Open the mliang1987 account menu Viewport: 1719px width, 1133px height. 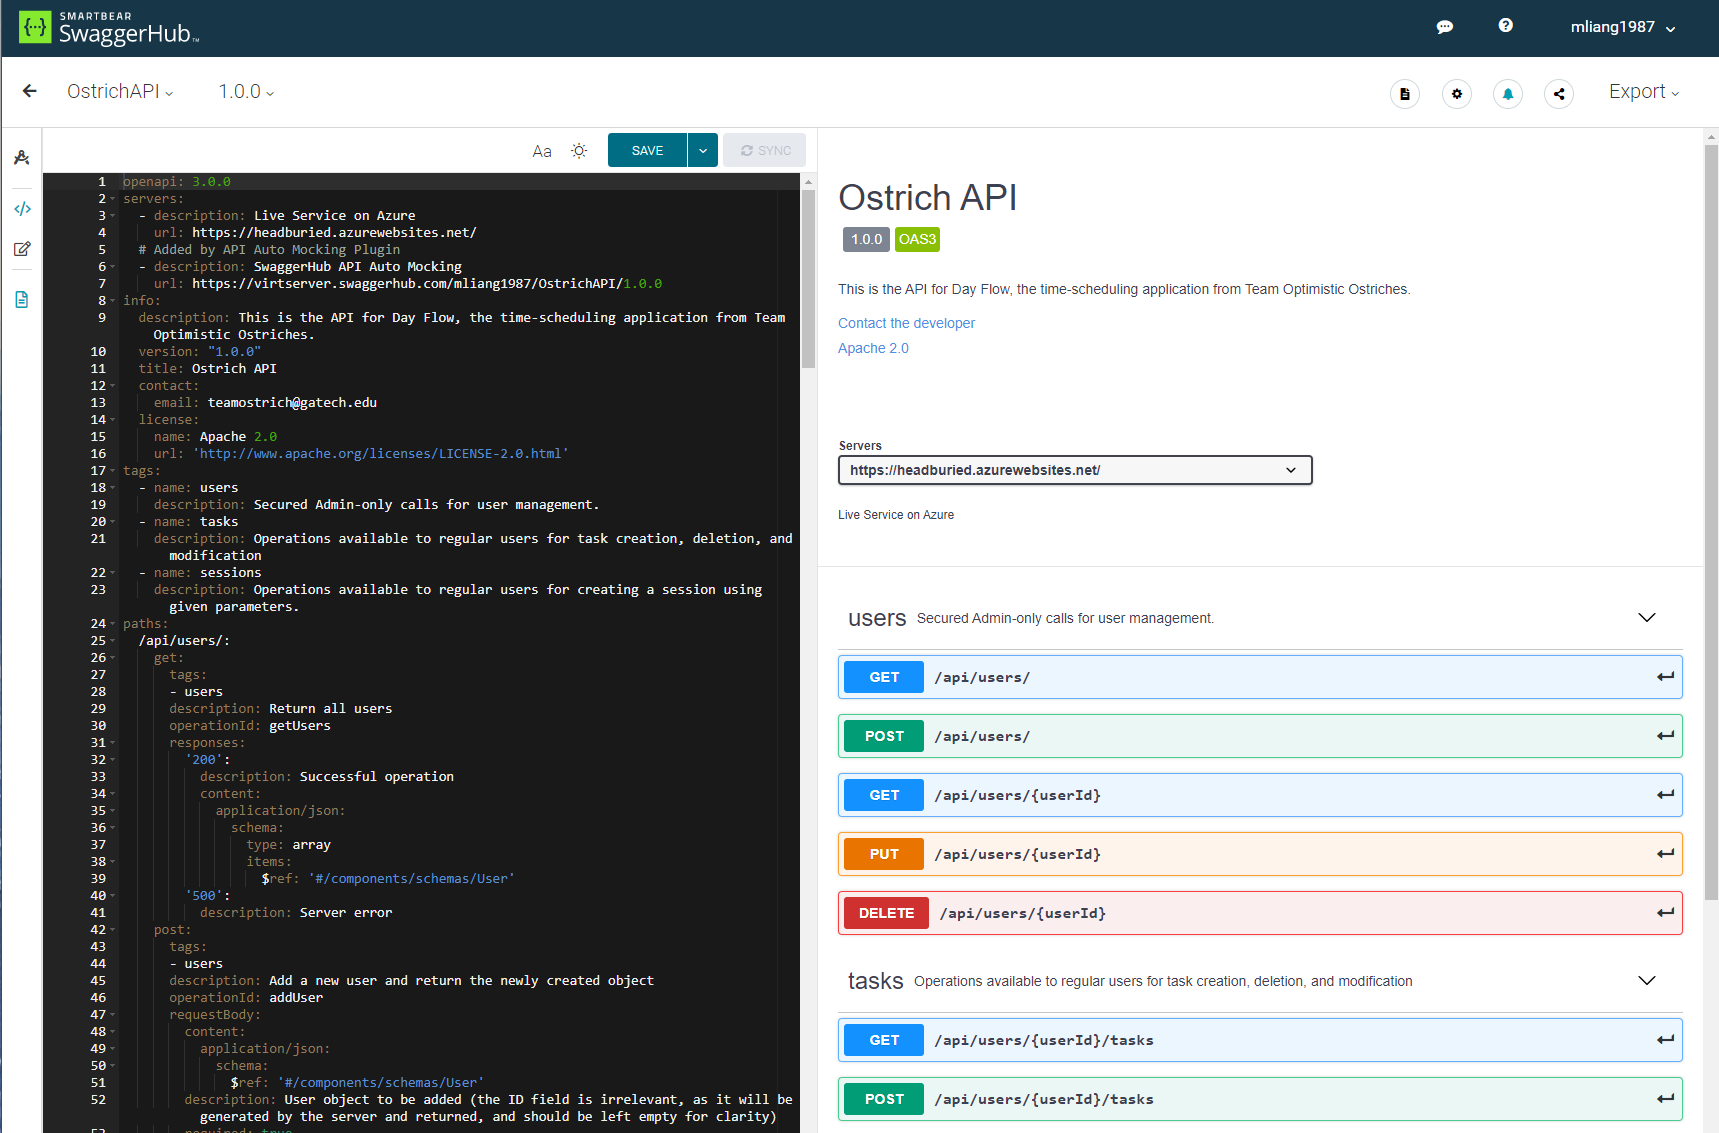[x=1622, y=27]
